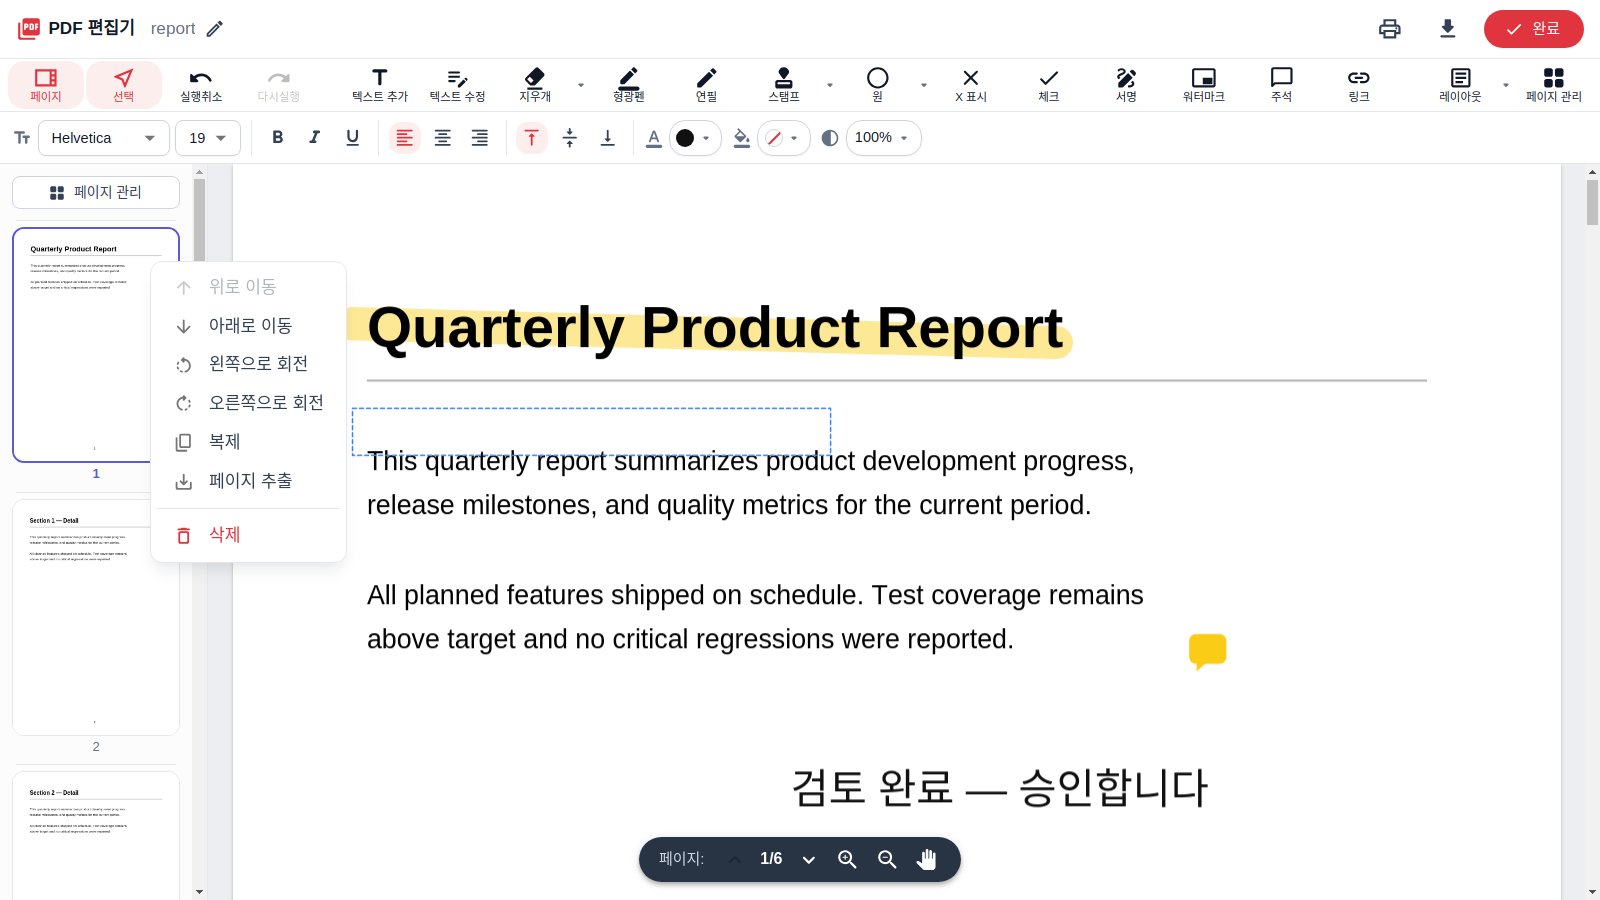Image resolution: width=1600 pixels, height=900 pixels.
Task: Open 페이지 관리 in top toolbar
Action: pyautogui.click(x=1554, y=85)
